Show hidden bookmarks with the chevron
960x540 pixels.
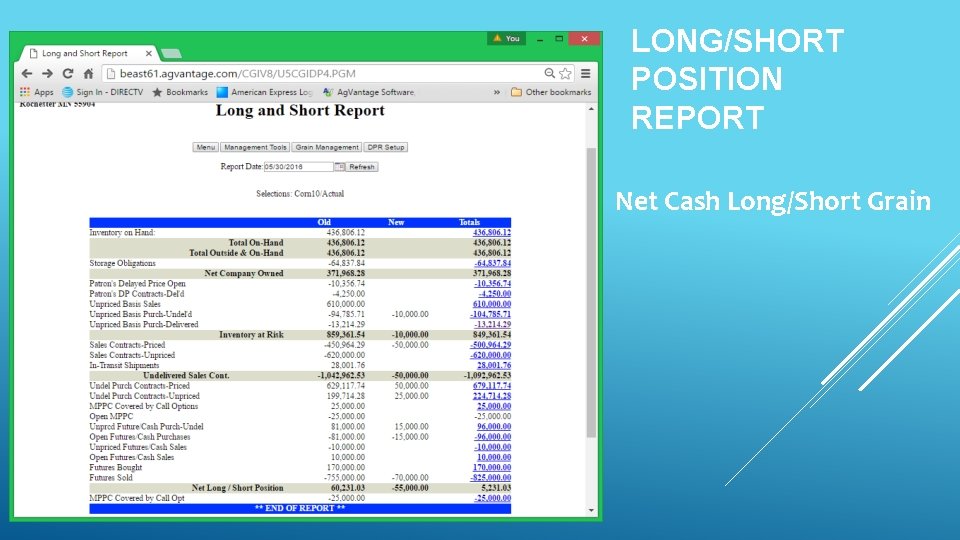(497, 92)
